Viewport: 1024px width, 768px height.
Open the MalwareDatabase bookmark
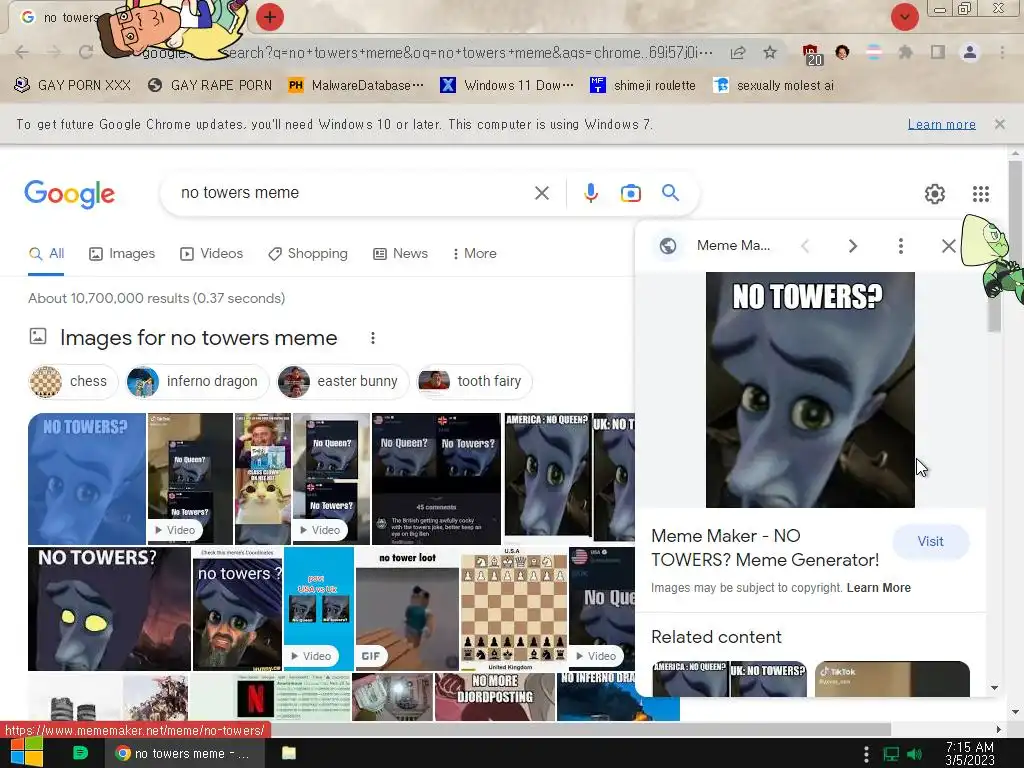[356, 86]
